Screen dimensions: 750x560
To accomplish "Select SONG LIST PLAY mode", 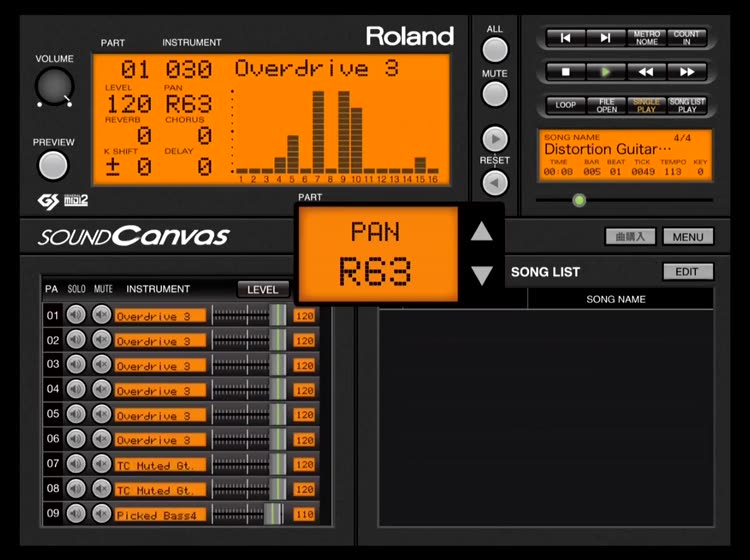I will pos(686,105).
